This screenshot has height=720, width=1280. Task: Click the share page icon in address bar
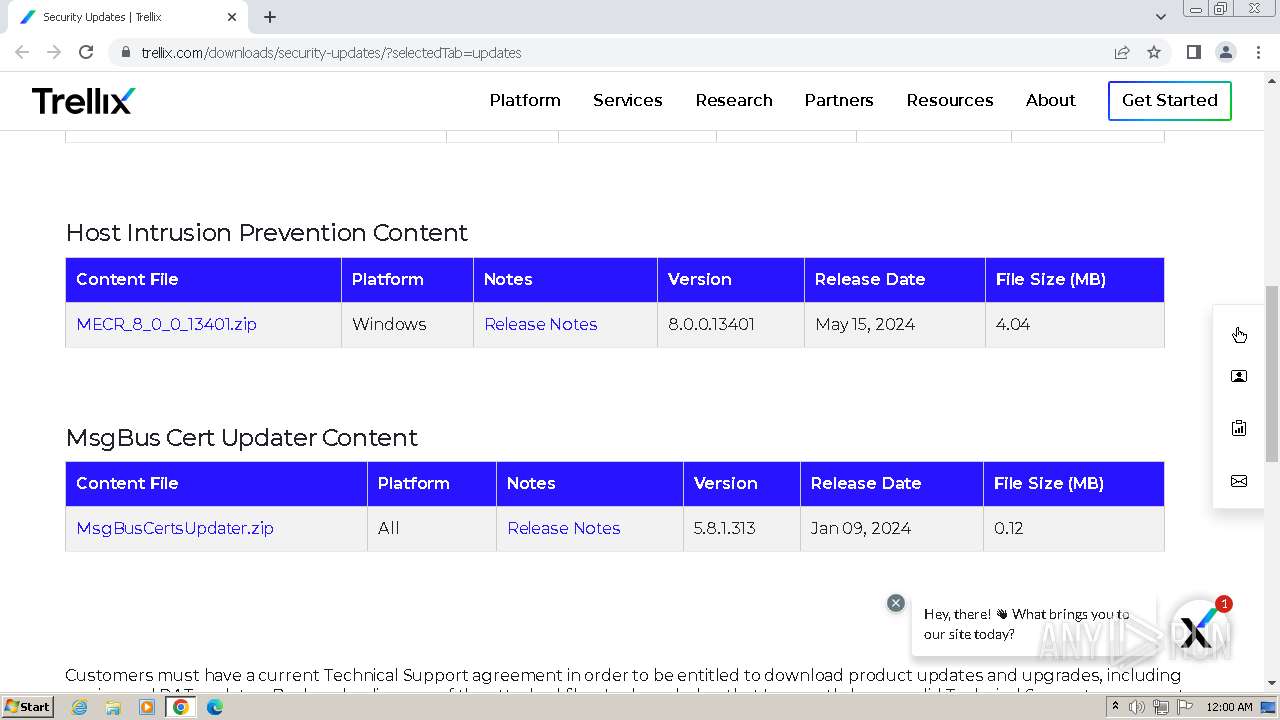(x=1122, y=52)
